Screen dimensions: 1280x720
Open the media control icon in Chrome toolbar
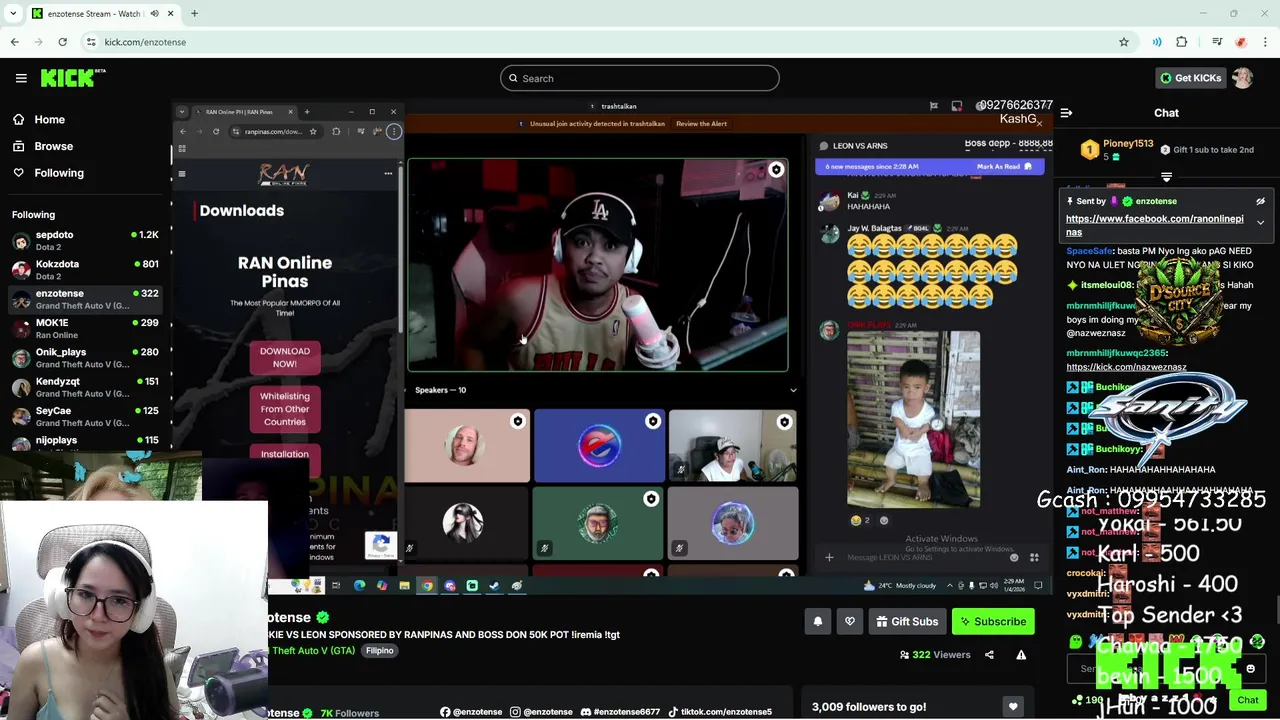pyautogui.click(x=1217, y=42)
